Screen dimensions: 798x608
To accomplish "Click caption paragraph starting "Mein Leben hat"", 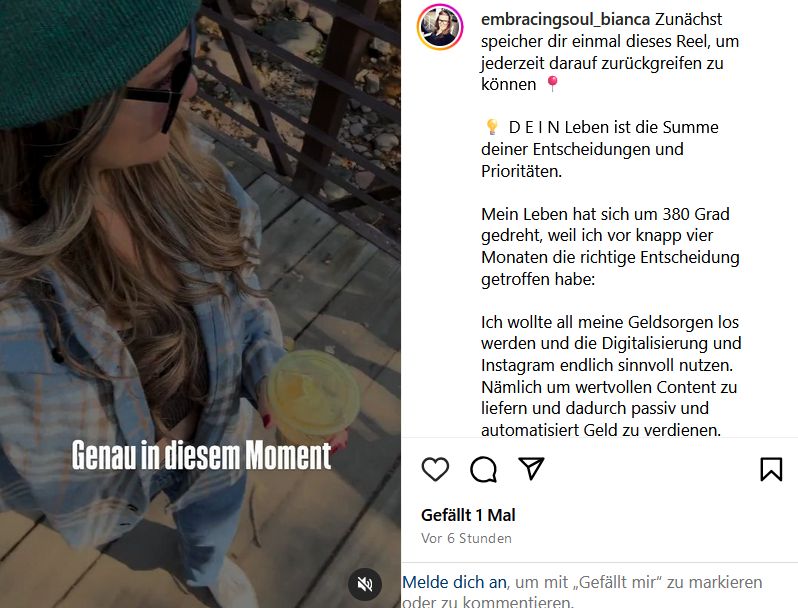I will 610,246.
